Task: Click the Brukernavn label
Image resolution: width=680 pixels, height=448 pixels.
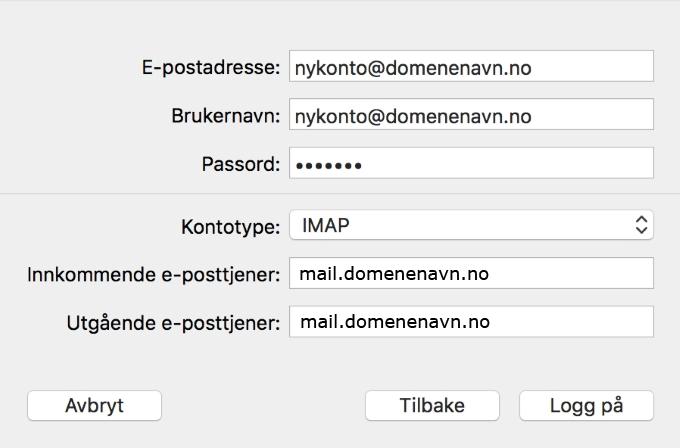Action: [x=226, y=116]
